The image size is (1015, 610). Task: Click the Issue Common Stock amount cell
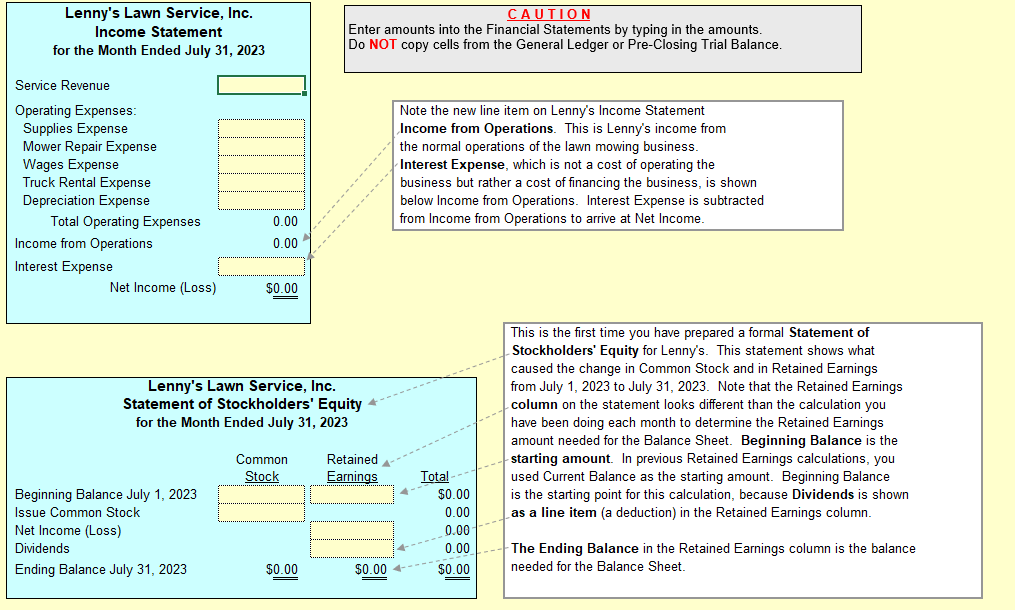(x=260, y=512)
